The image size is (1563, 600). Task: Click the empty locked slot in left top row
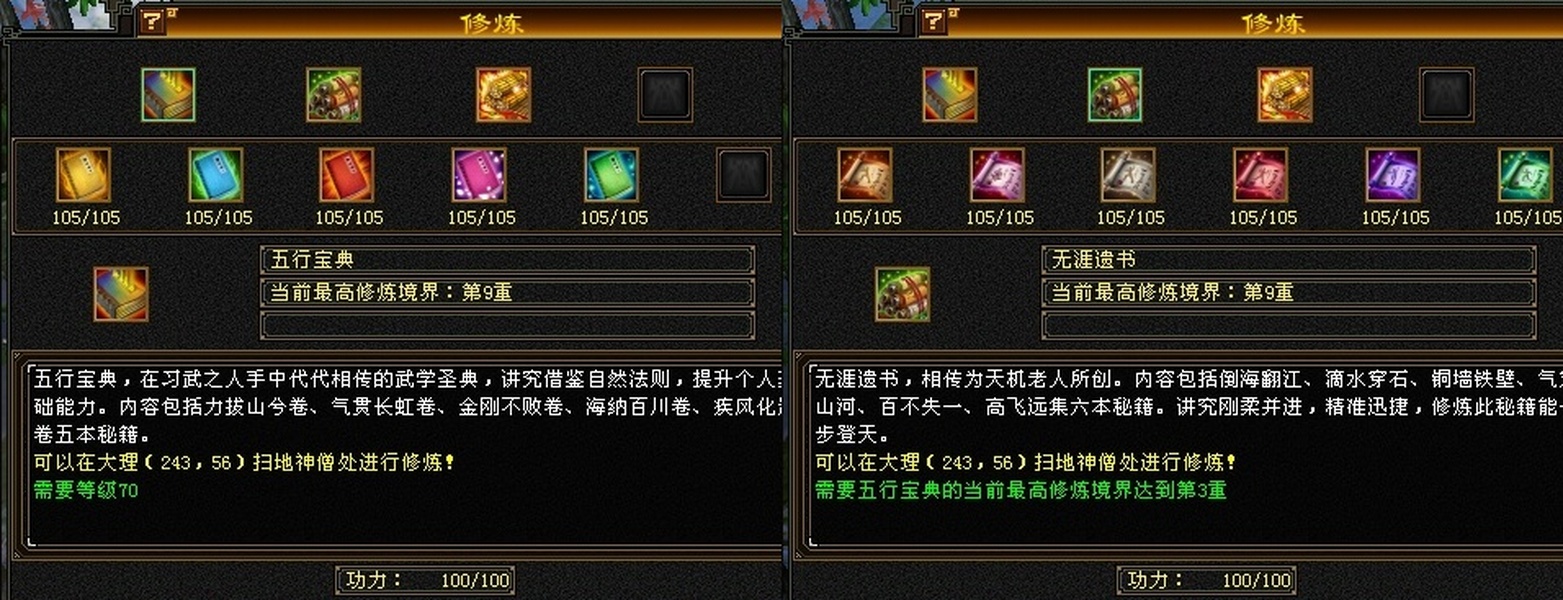[665, 95]
